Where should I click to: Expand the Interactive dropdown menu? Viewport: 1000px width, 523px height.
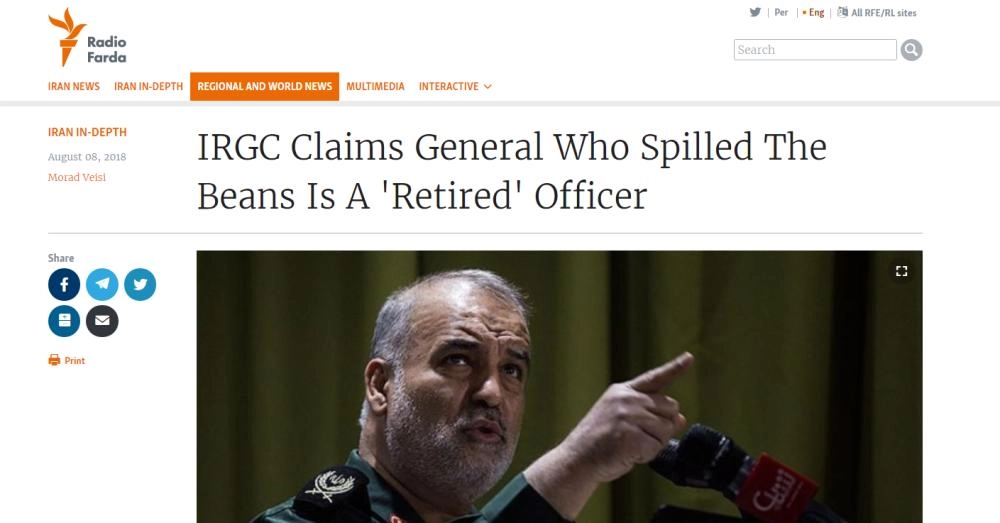455,87
